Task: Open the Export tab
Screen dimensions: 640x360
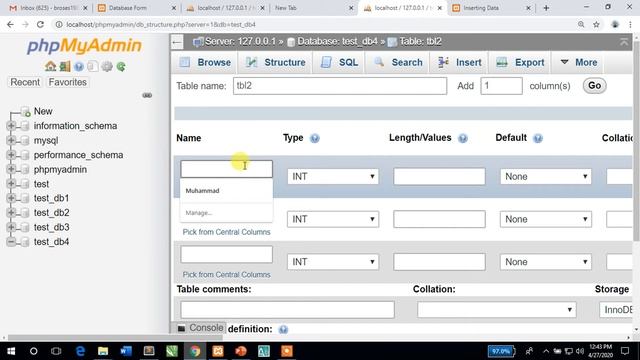Action: [520, 62]
